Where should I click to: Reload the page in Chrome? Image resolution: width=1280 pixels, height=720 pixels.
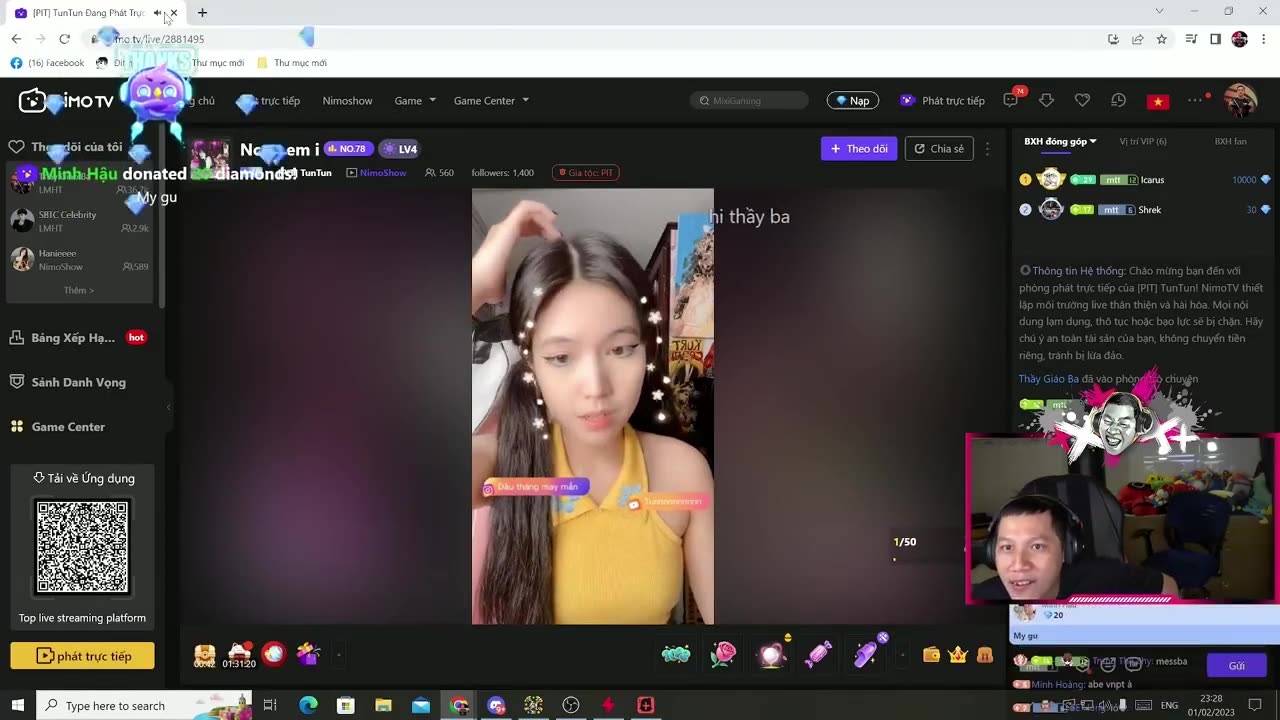click(64, 39)
